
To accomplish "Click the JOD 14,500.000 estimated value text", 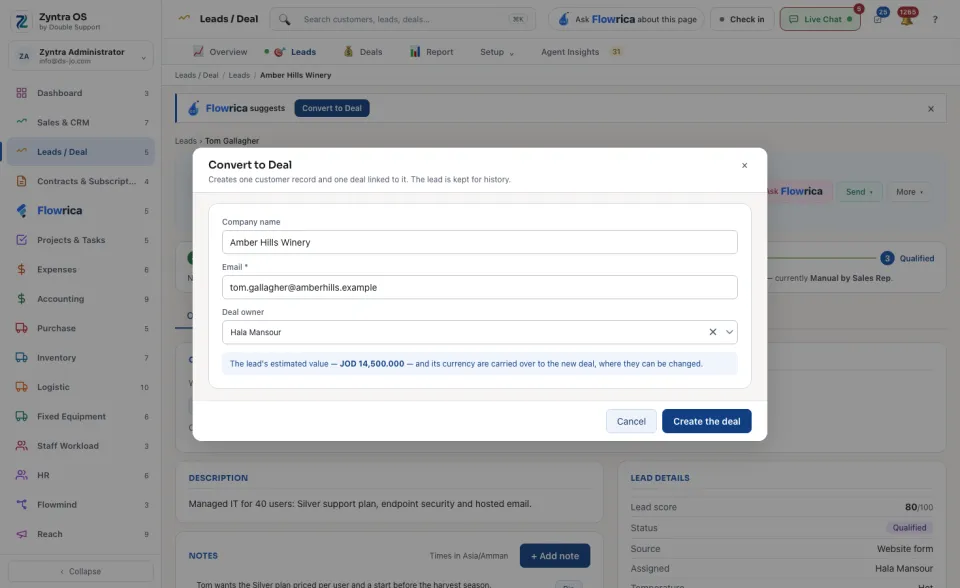I will click(x=372, y=364).
